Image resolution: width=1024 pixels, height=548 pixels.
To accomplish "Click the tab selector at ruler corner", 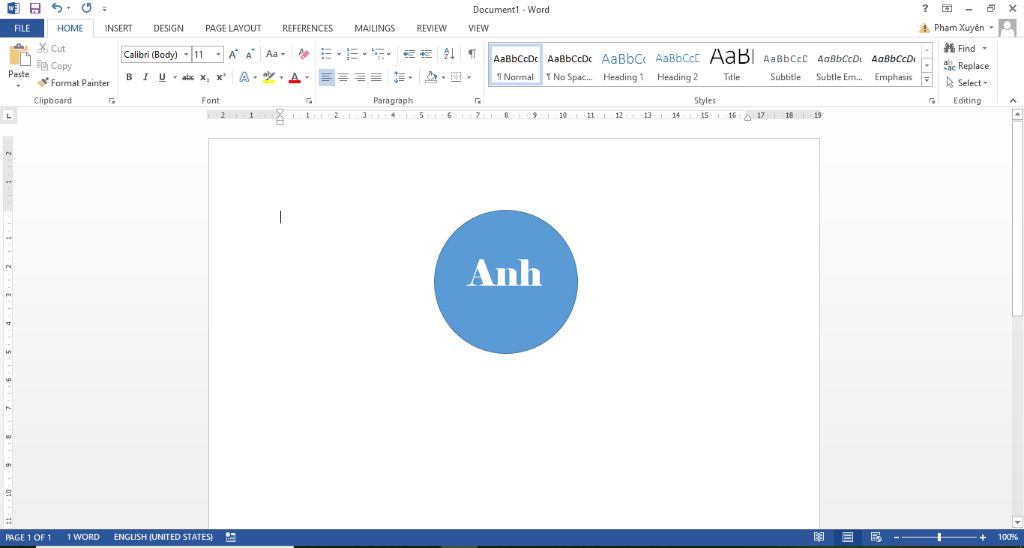I will 8,116.
